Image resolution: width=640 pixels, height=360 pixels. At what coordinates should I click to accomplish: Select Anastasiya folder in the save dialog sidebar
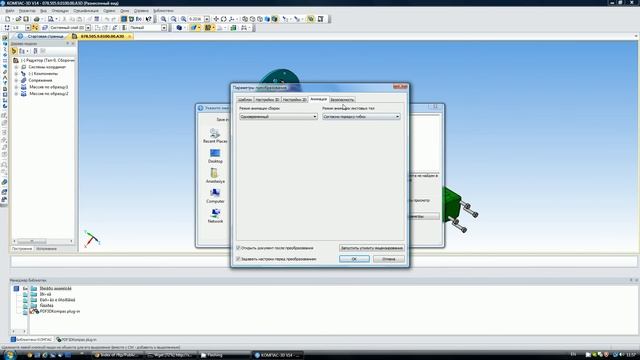pos(215,176)
